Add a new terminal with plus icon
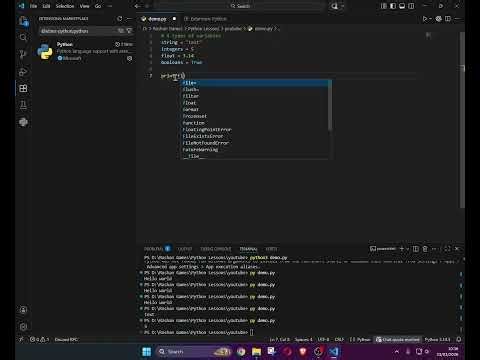 click(x=402, y=249)
